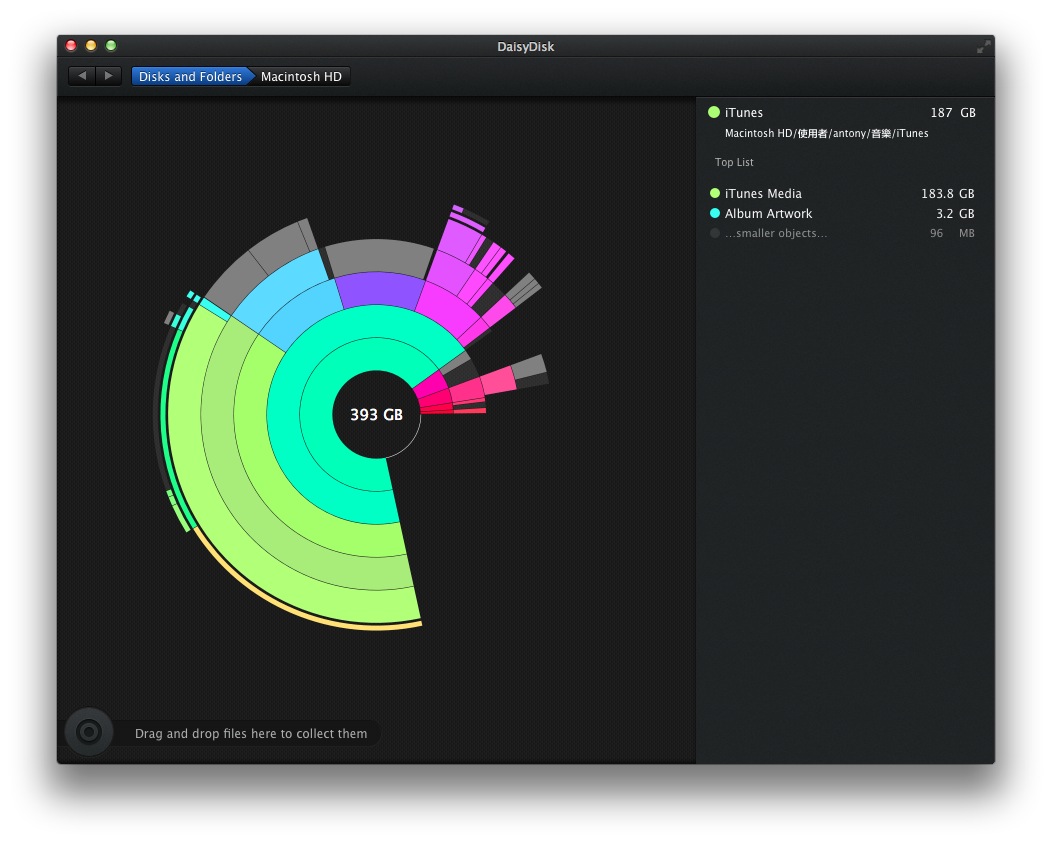Open the collector target icon
The height and width of the screenshot is (843, 1052).
tap(89, 732)
